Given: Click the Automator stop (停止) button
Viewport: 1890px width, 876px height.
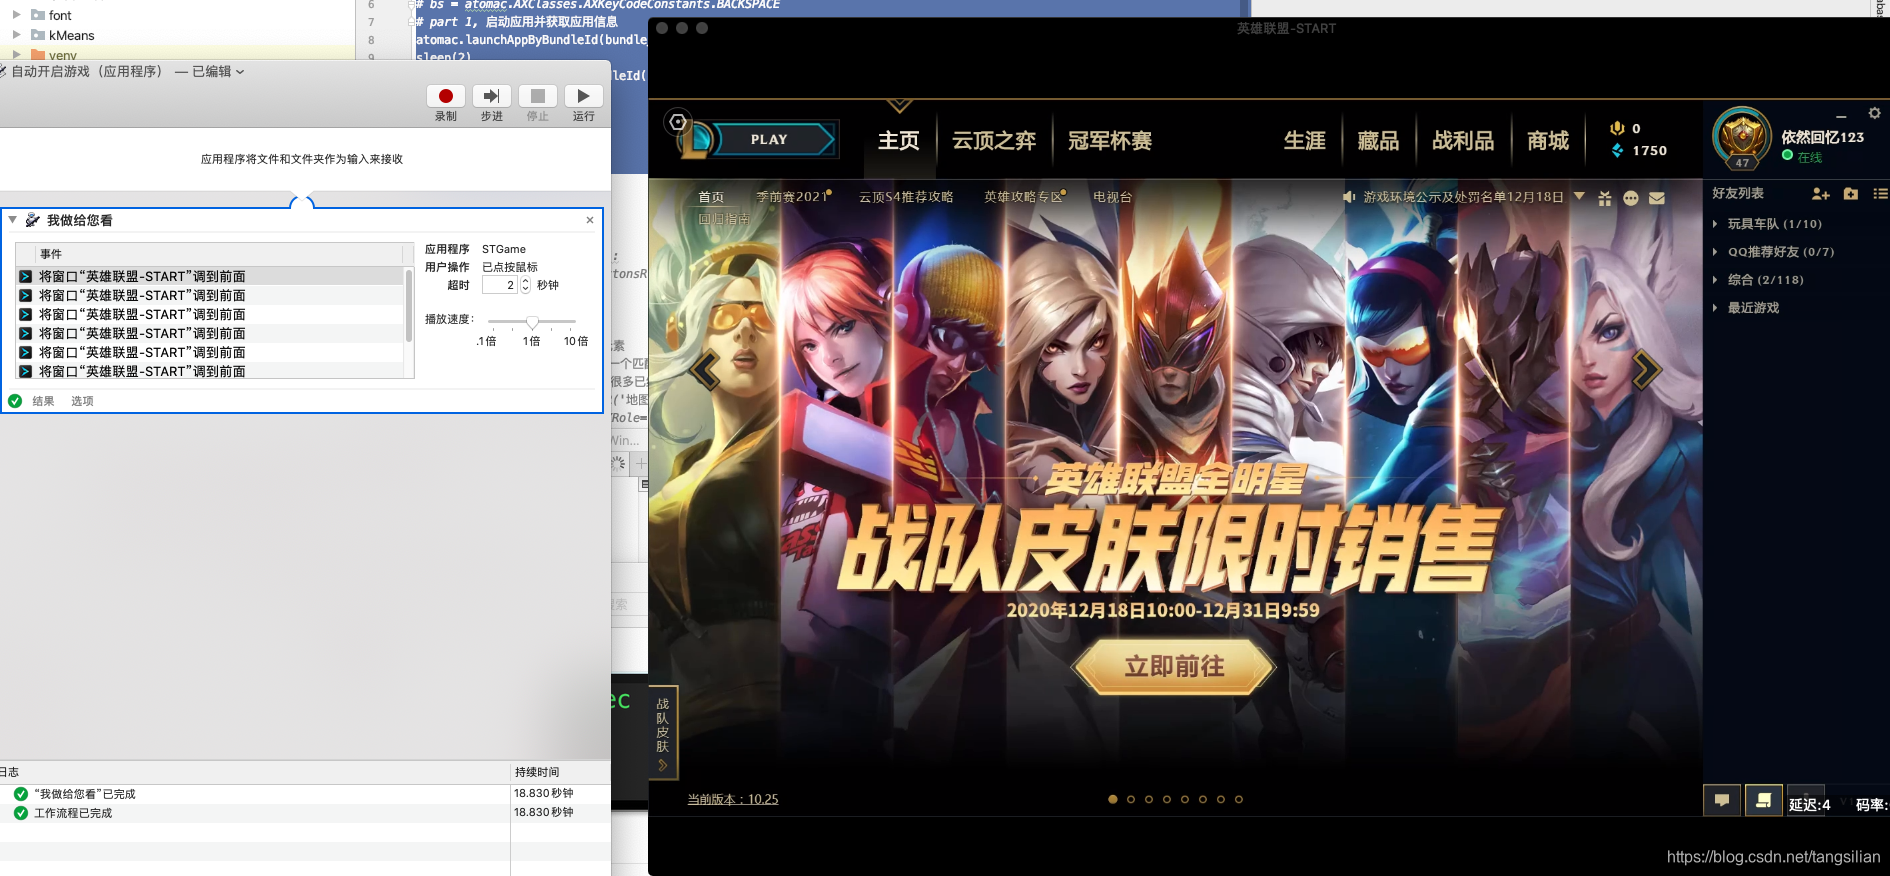Looking at the screenshot, I should click(x=538, y=96).
